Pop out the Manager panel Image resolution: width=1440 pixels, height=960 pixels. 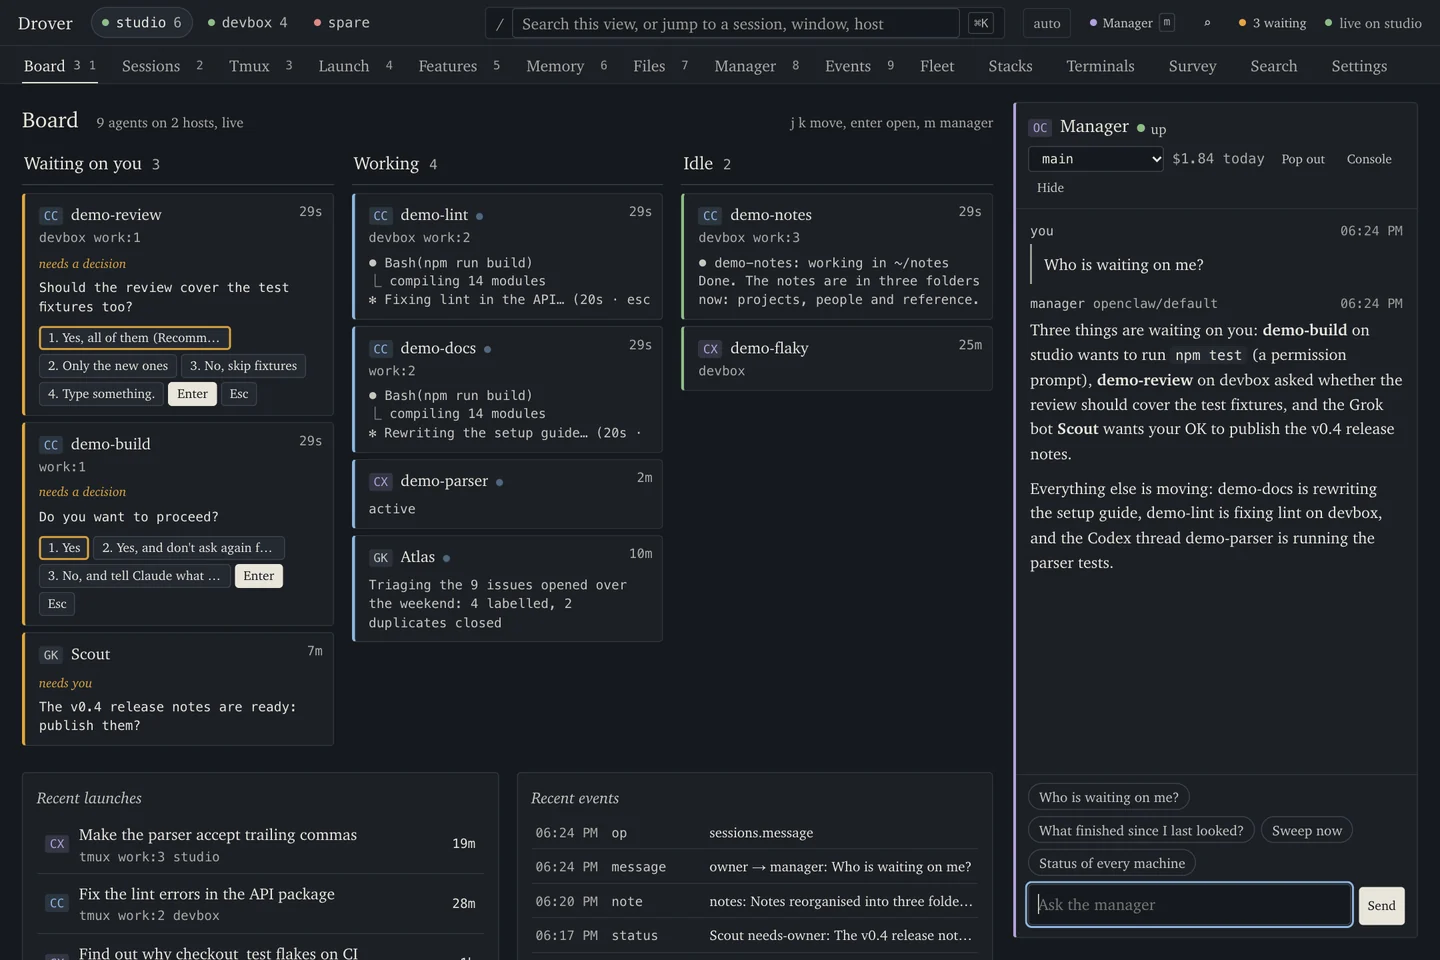(1303, 159)
